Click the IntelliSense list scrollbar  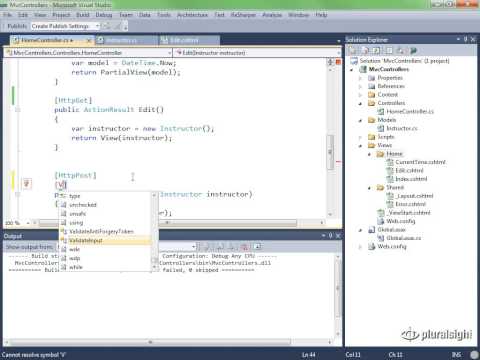tap(154, 231)
